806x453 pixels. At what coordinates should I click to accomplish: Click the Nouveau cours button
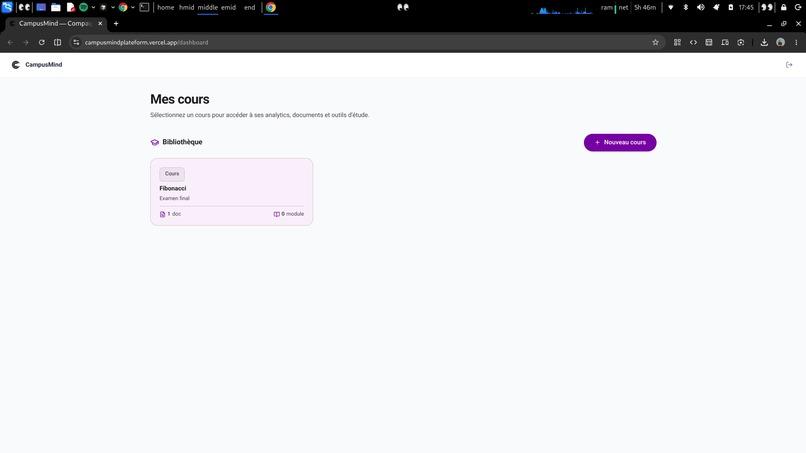point(620,142)
